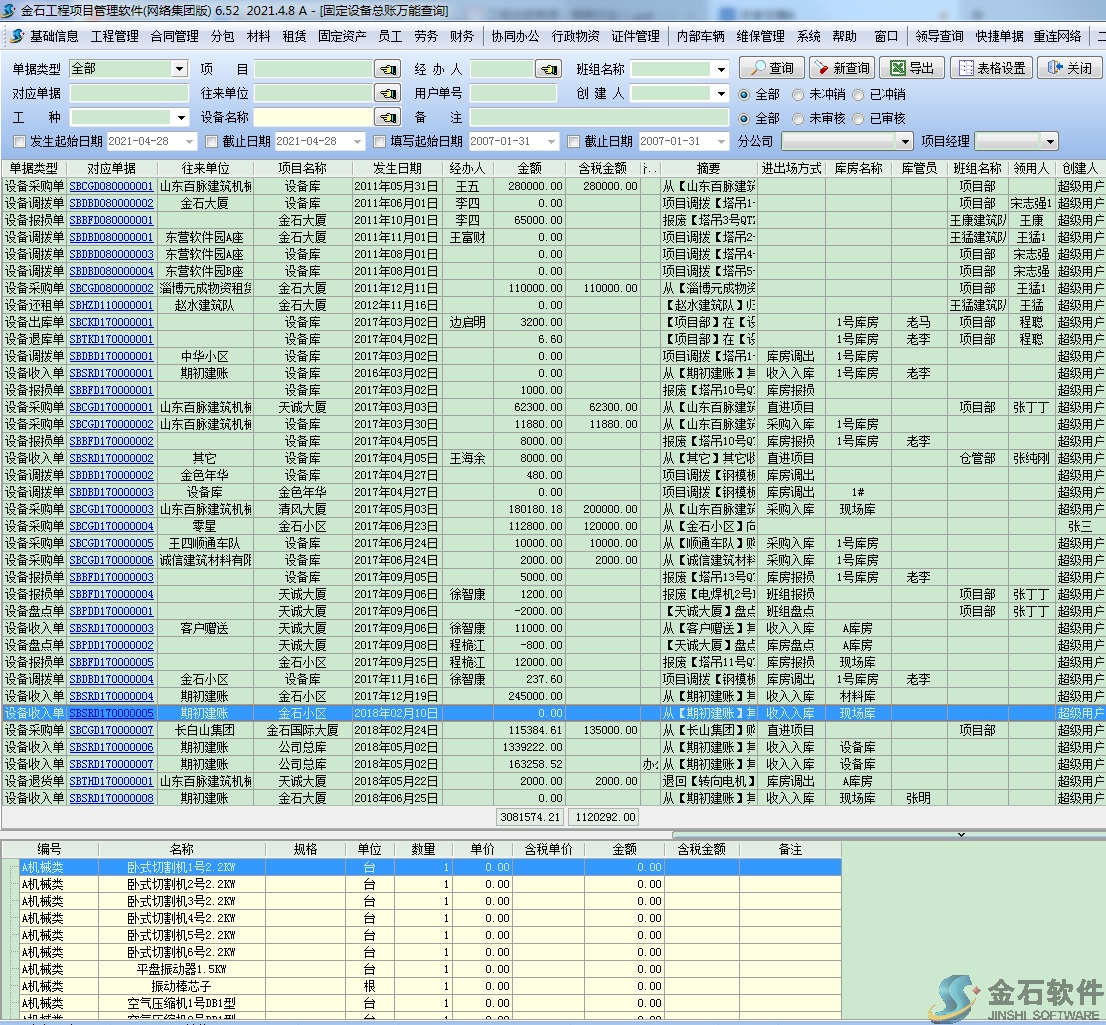
Task: Select the 已审核 radio button
Action: (x=856, y=118)
